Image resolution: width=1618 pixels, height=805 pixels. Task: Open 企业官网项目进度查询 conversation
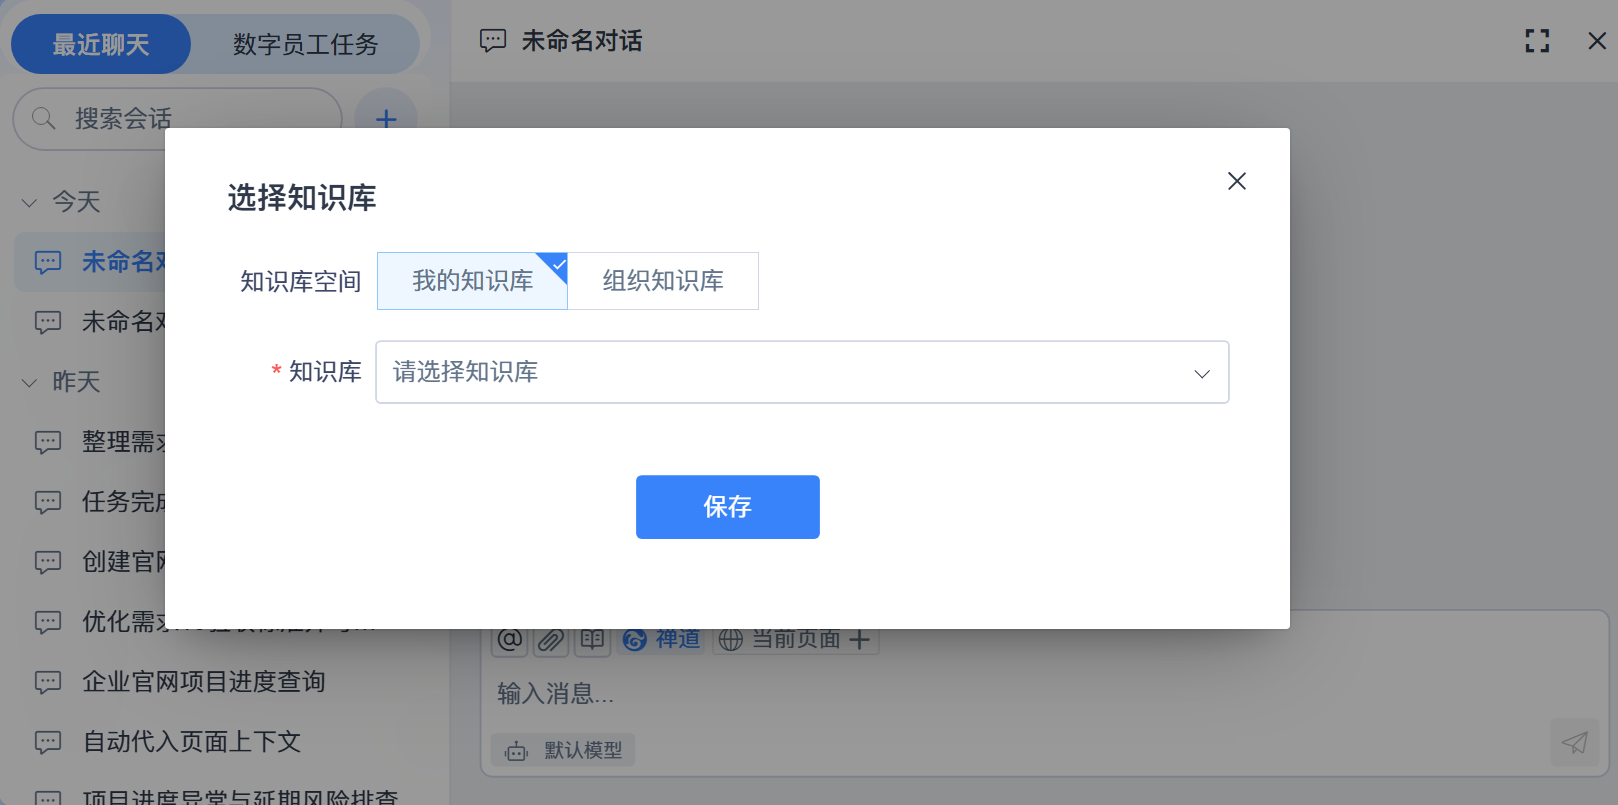click(203, 682)
